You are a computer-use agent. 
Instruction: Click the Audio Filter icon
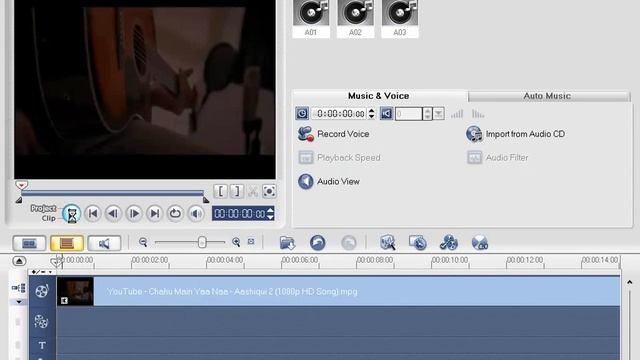pyautogui.click(x=474, y=158)
